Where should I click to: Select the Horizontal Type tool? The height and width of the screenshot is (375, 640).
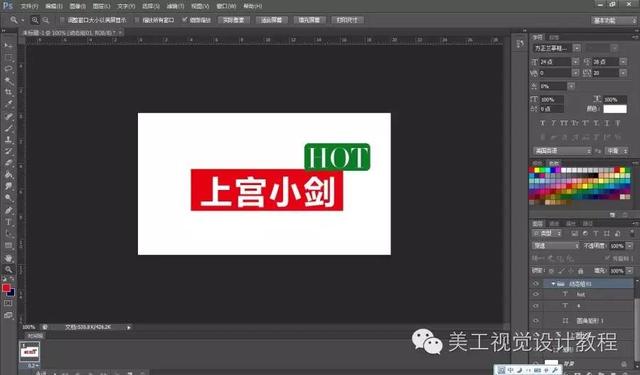click(8, 222)
